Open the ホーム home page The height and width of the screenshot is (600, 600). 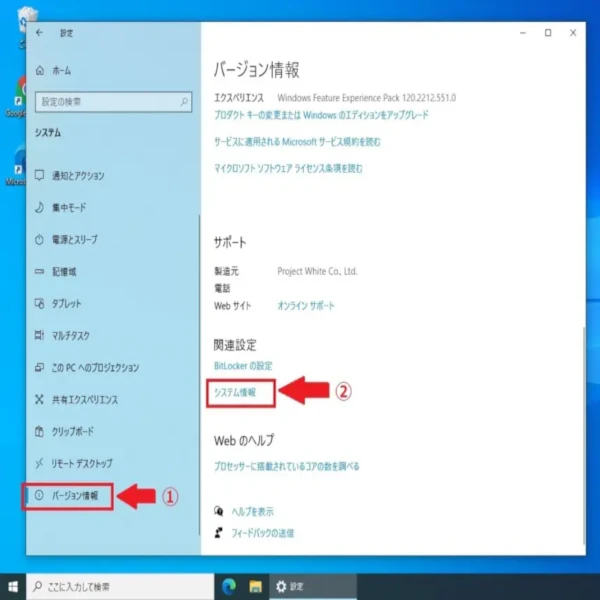click(x=61, y=71)
